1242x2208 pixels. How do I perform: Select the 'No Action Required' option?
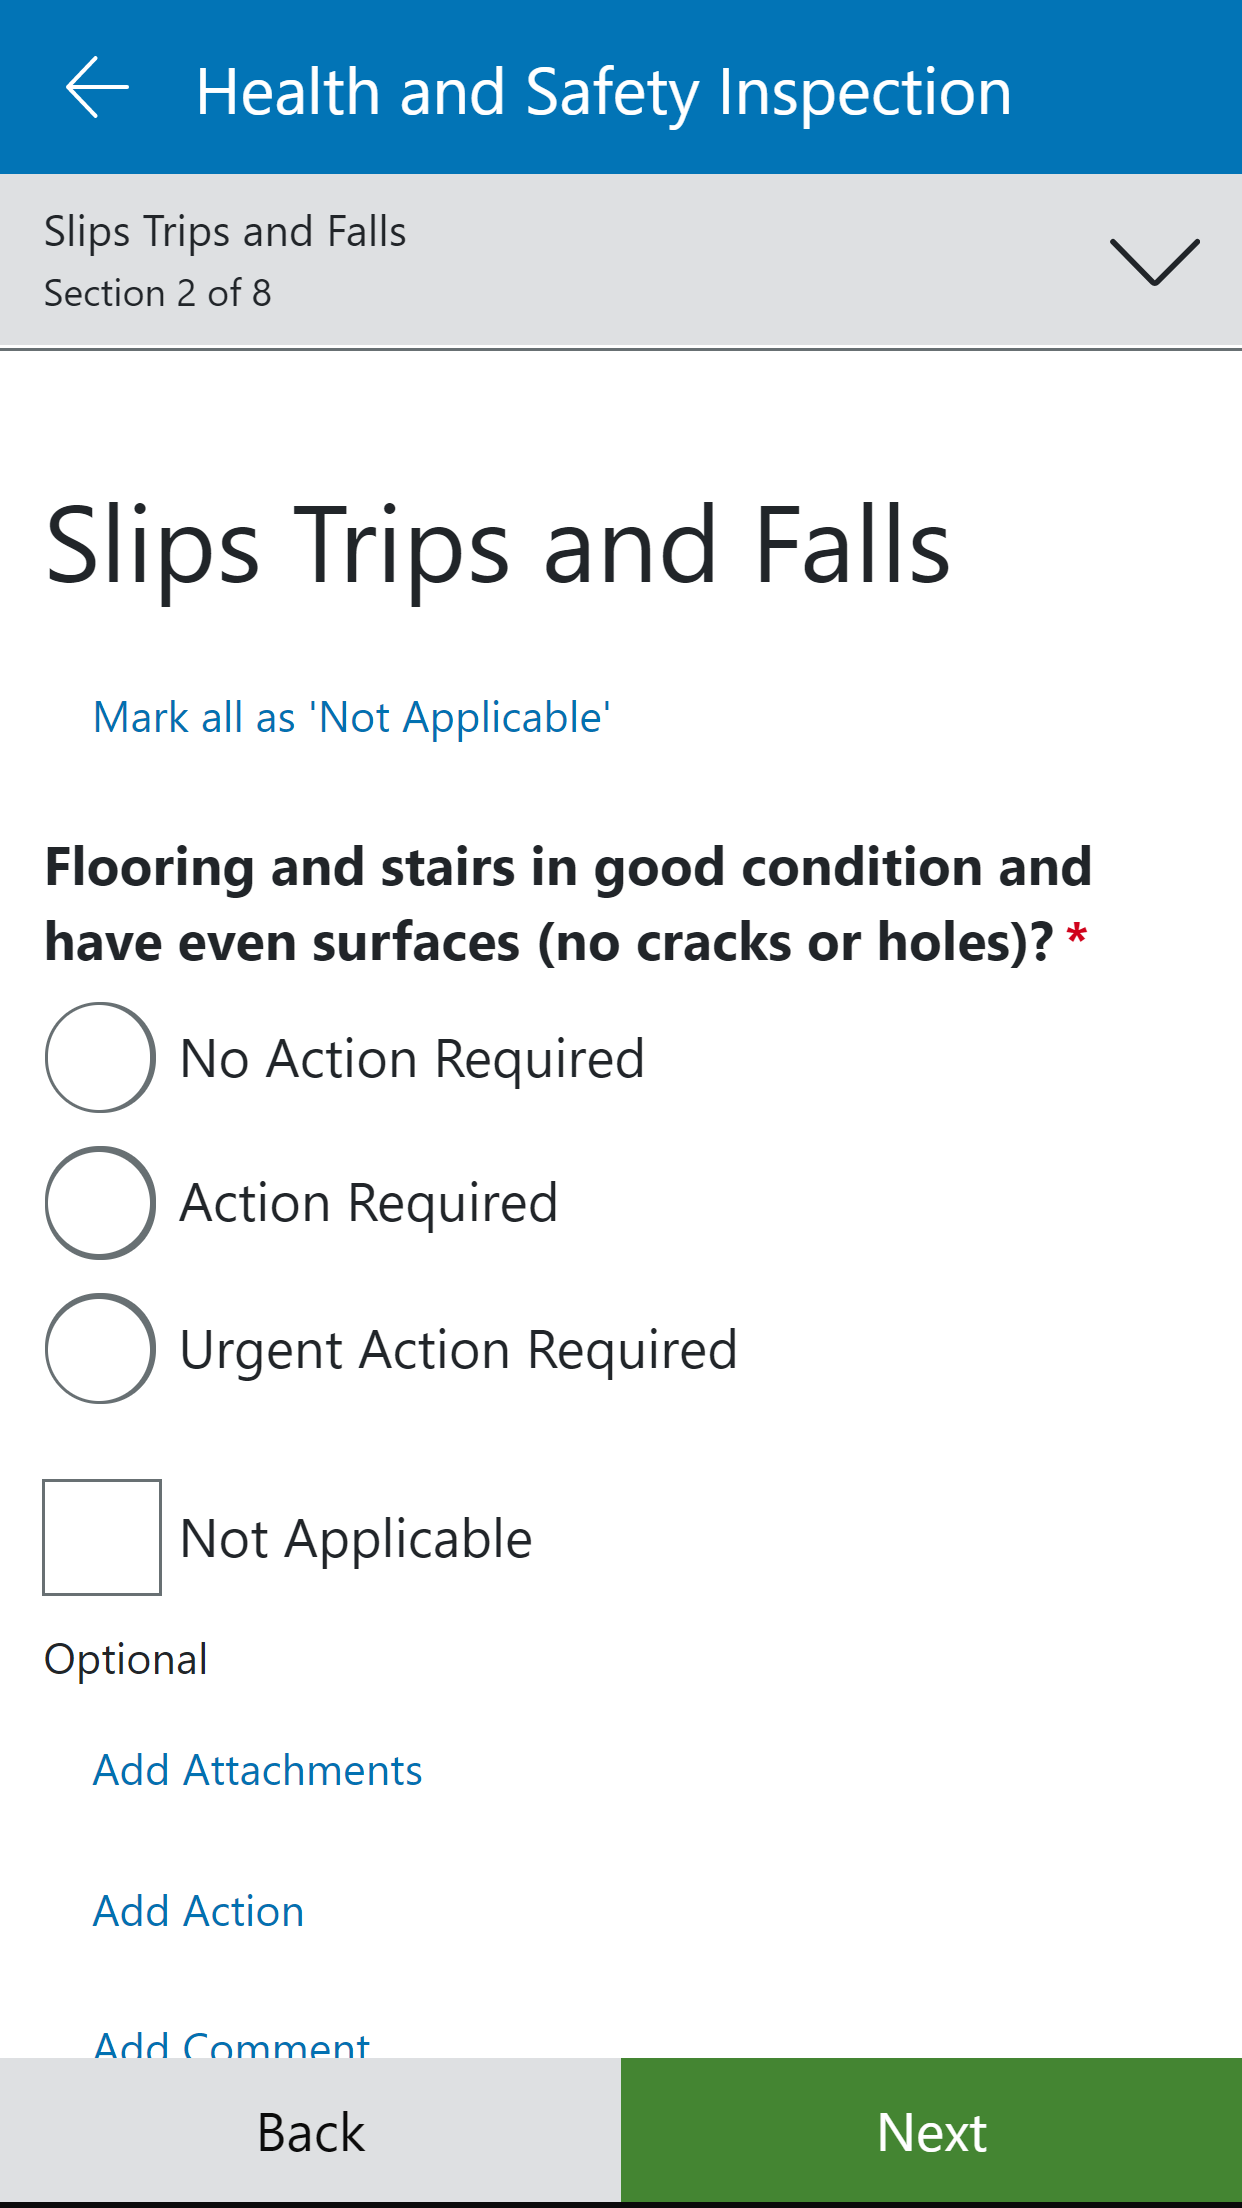(99, 1058)
